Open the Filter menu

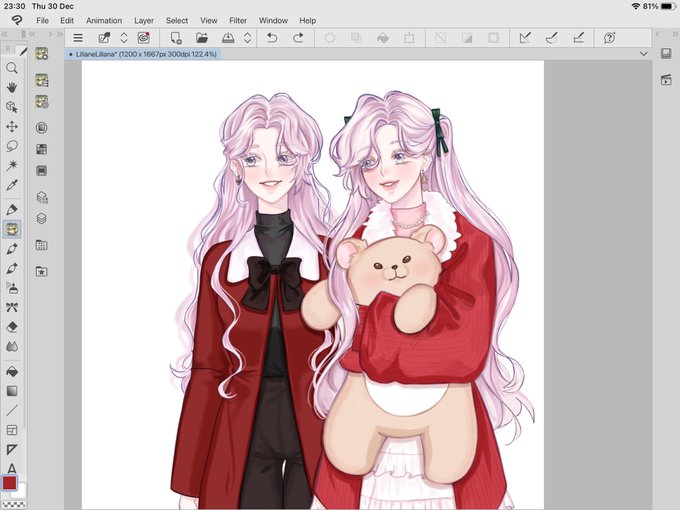tap(238, 20)
